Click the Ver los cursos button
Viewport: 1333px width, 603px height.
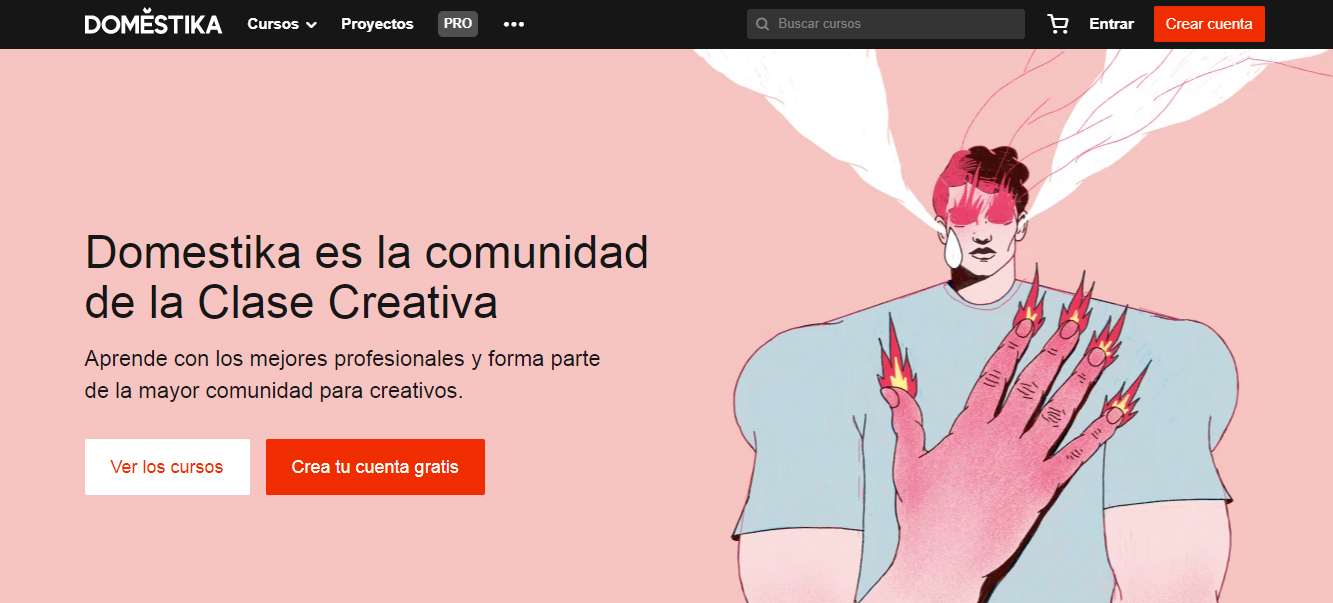tap(167, 467)
